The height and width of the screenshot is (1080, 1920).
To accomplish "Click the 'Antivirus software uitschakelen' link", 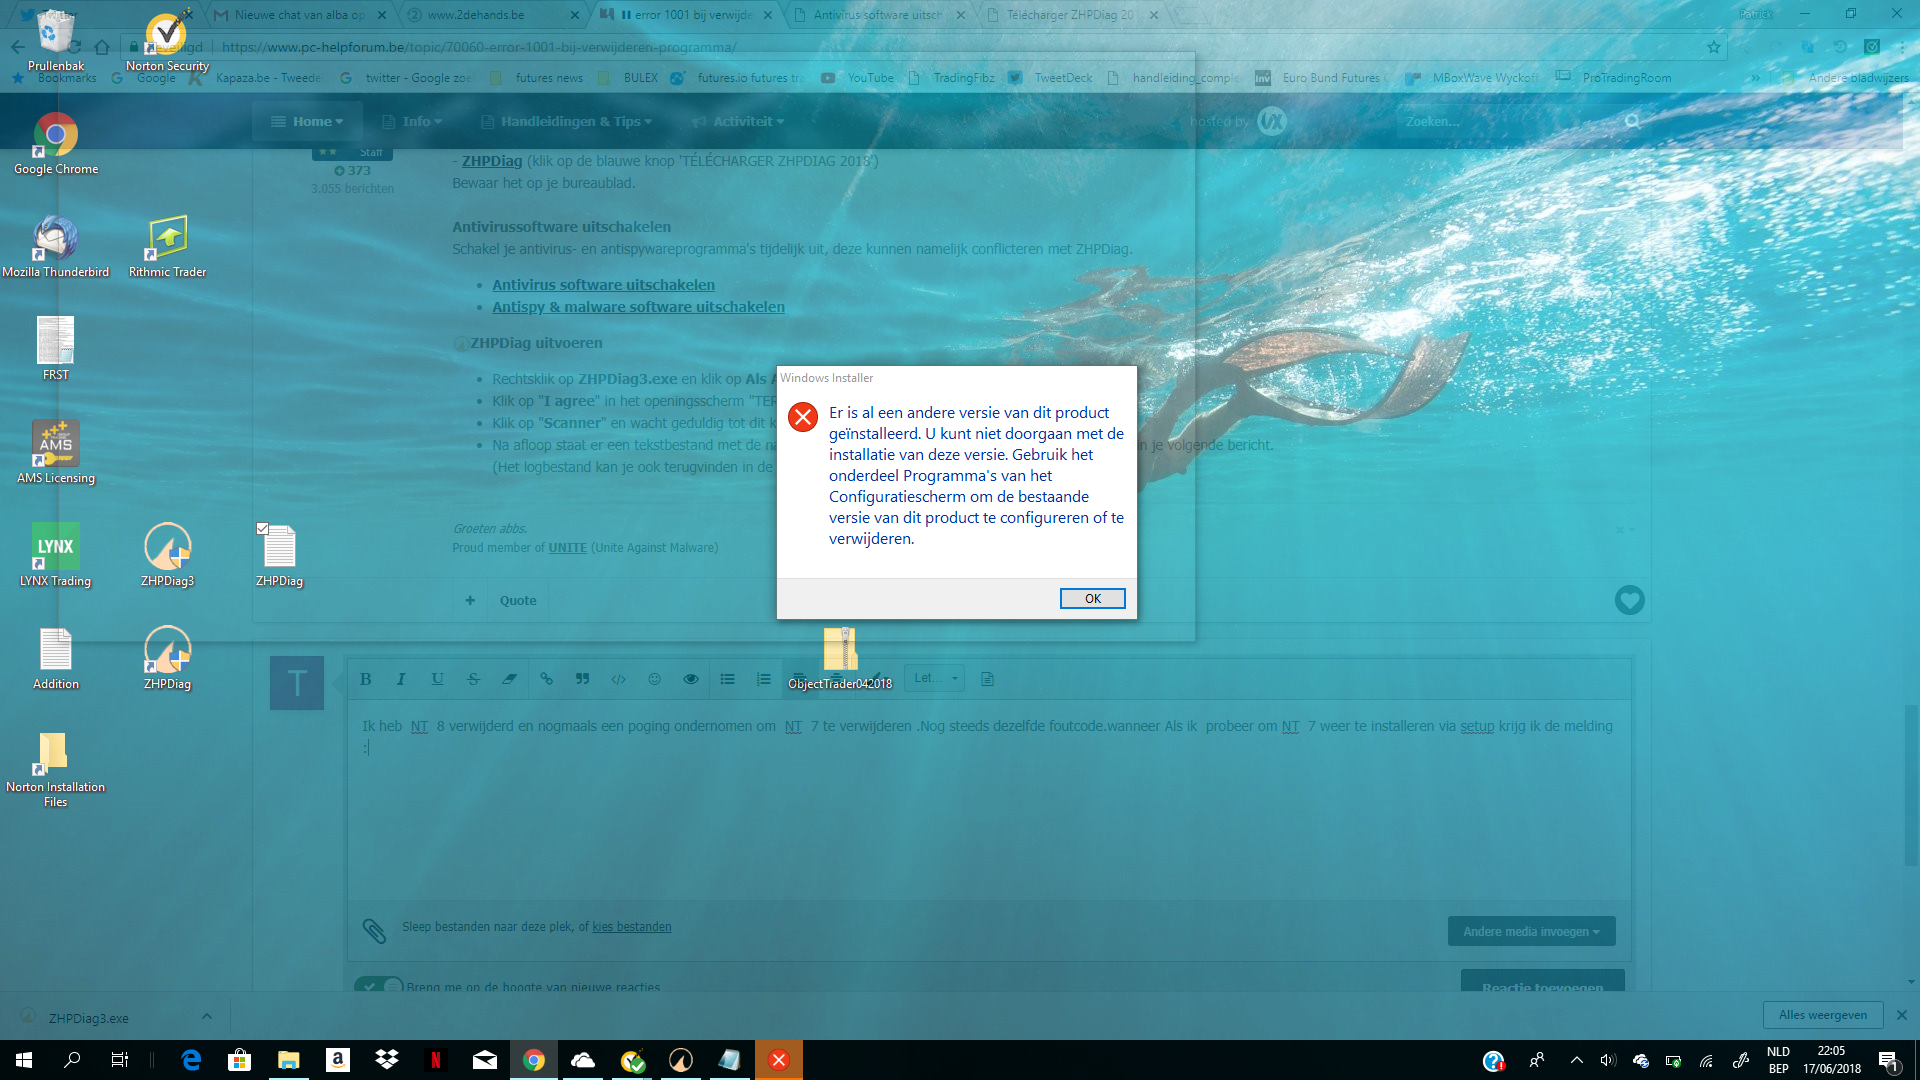I will coord(603,285).
